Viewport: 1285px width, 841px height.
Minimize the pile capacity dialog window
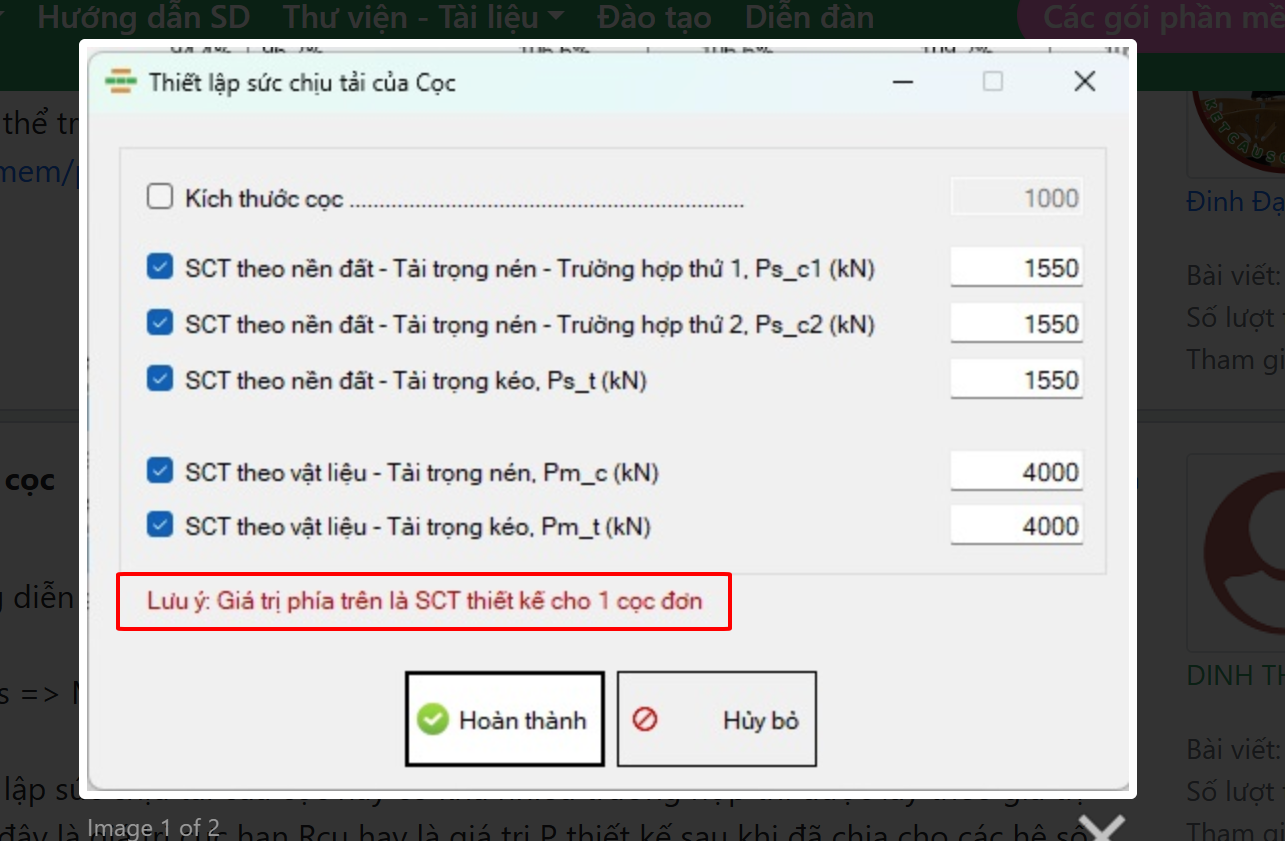902,81
